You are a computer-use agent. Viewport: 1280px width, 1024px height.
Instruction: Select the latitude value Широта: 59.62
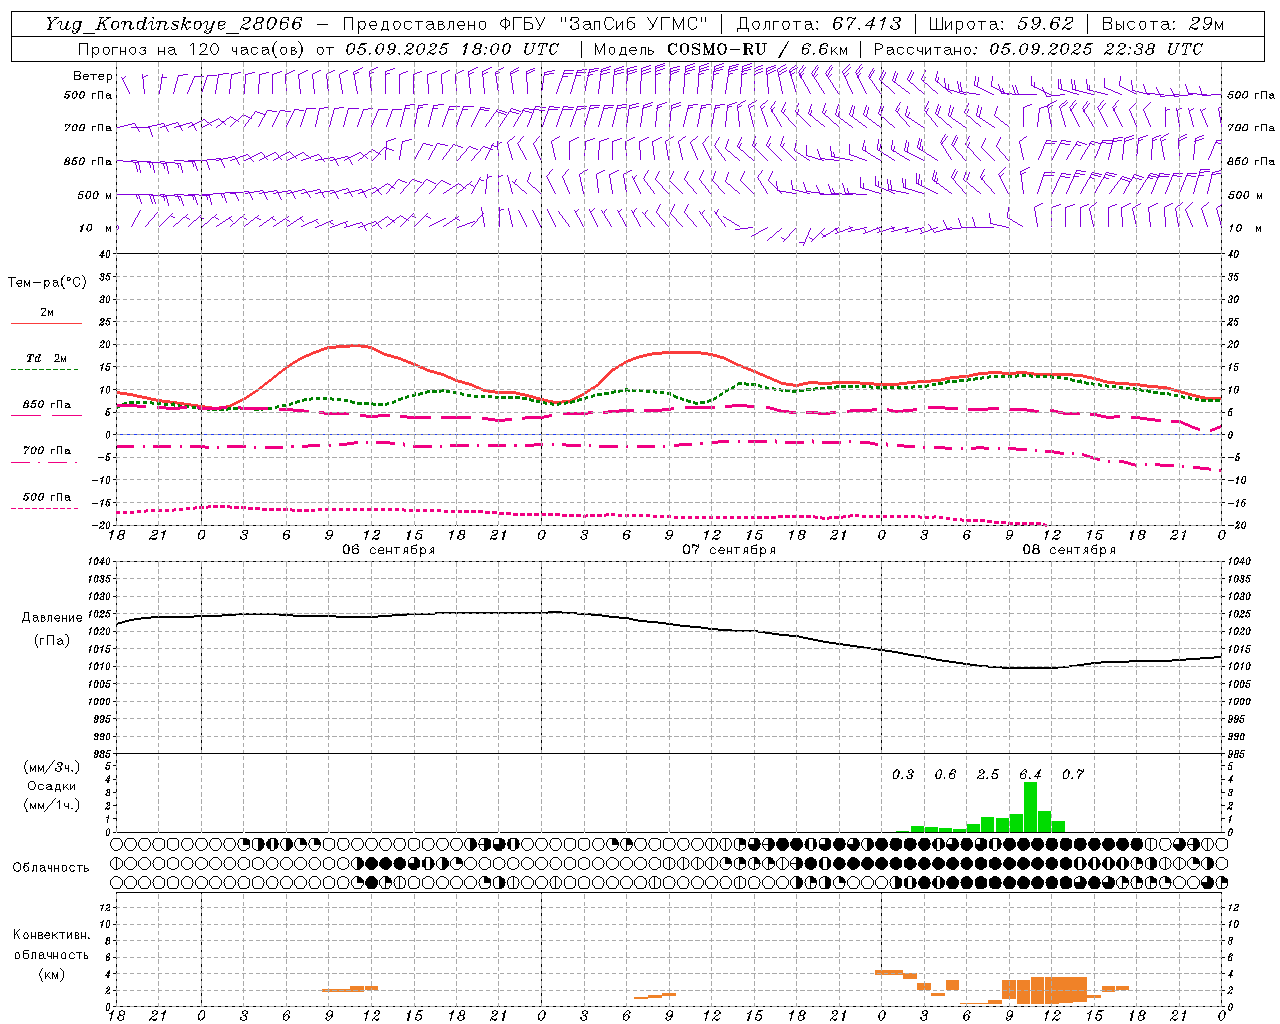click(x=1001, y=24)
